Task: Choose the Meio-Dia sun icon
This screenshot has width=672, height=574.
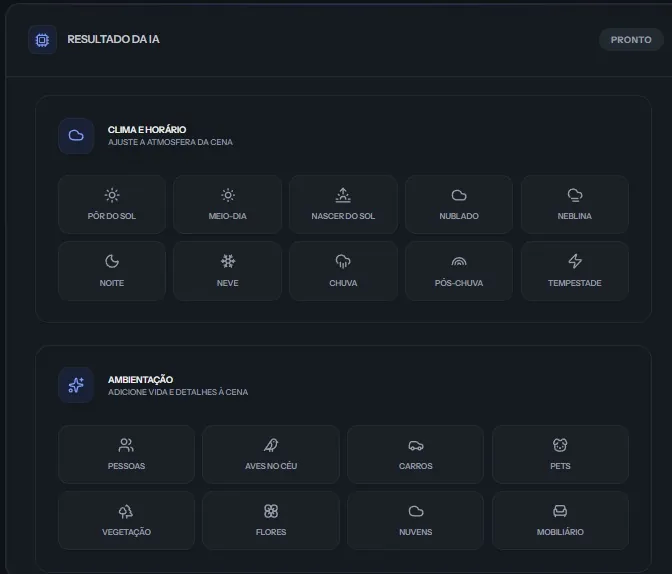Action: [228, 195]
